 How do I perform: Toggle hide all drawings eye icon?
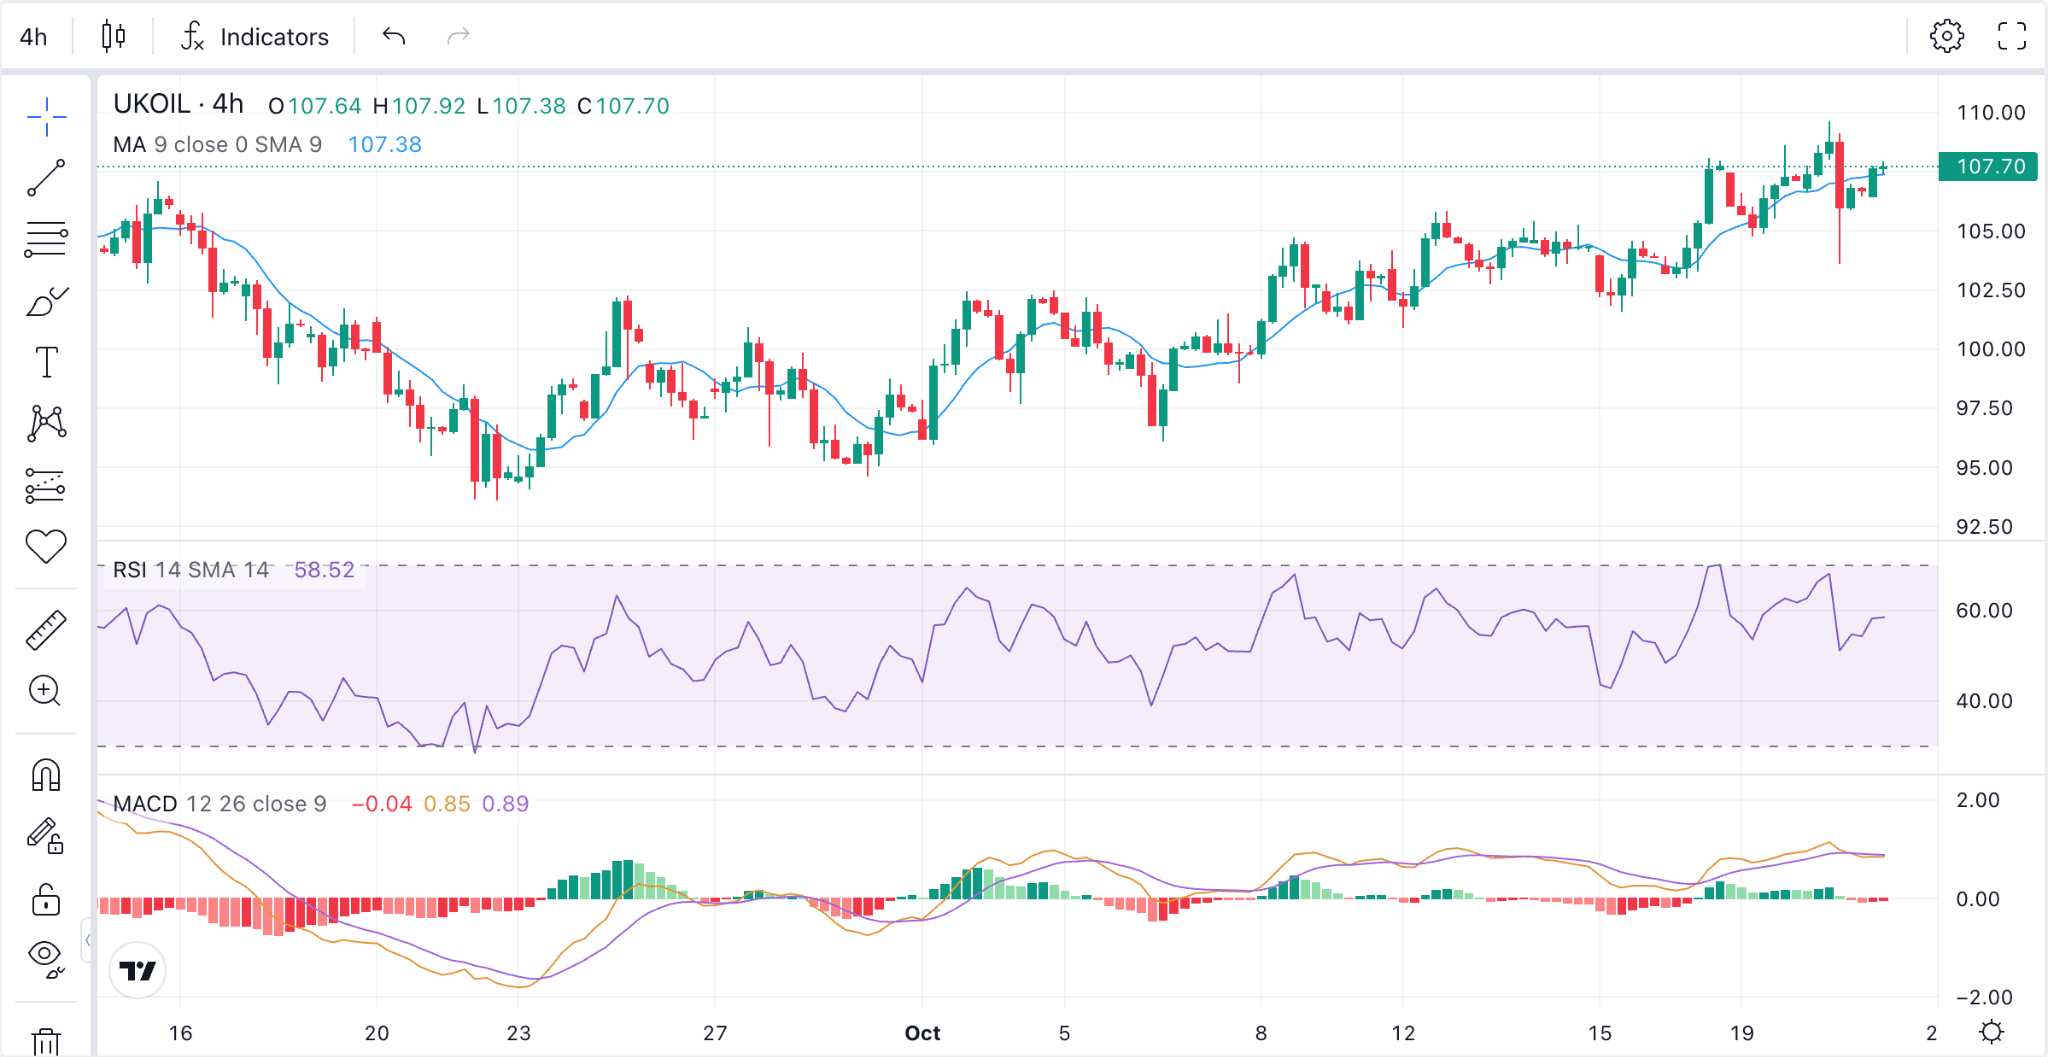click(46, 957)
